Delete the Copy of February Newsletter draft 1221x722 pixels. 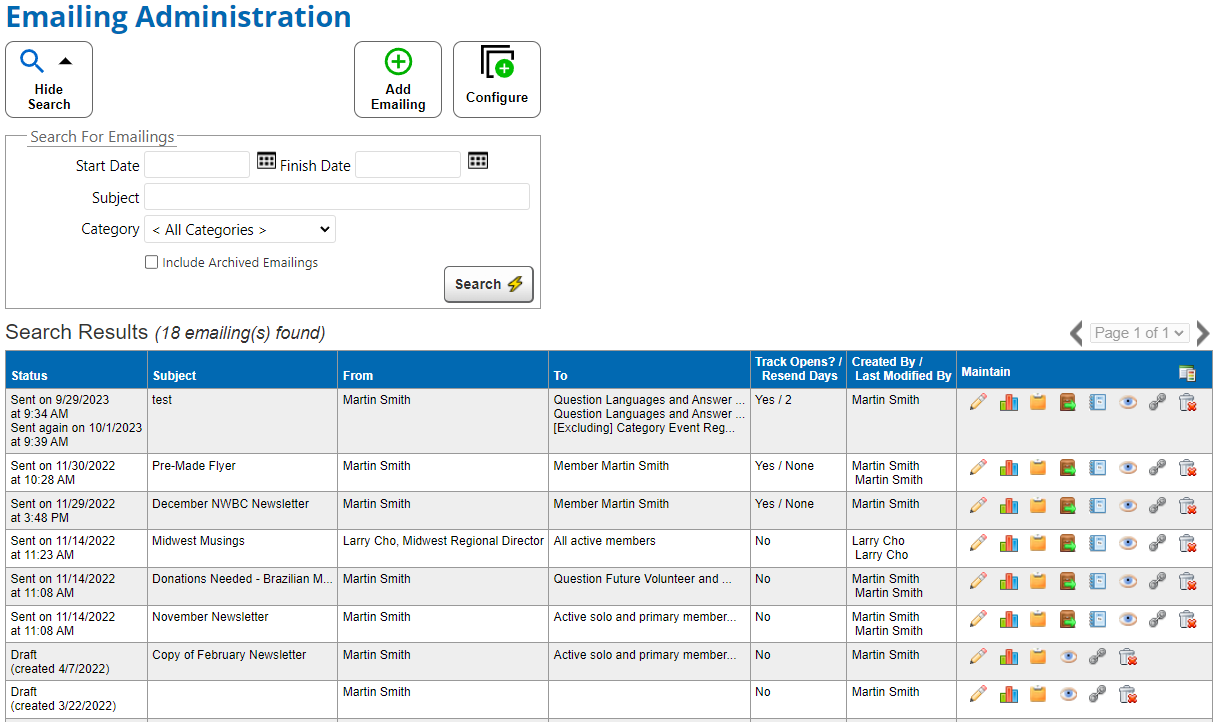1126,657
